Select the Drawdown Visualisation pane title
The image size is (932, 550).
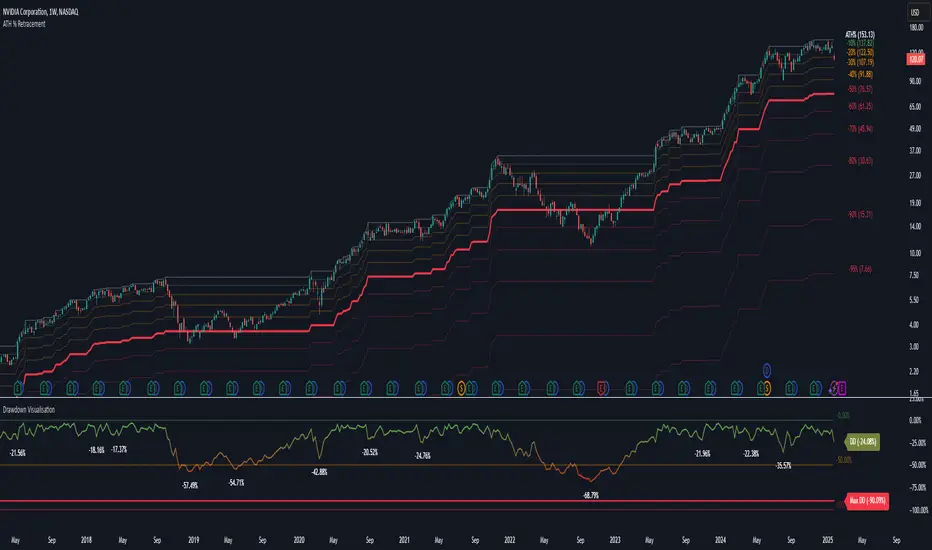pyautogui.click(x=29, y=410)
